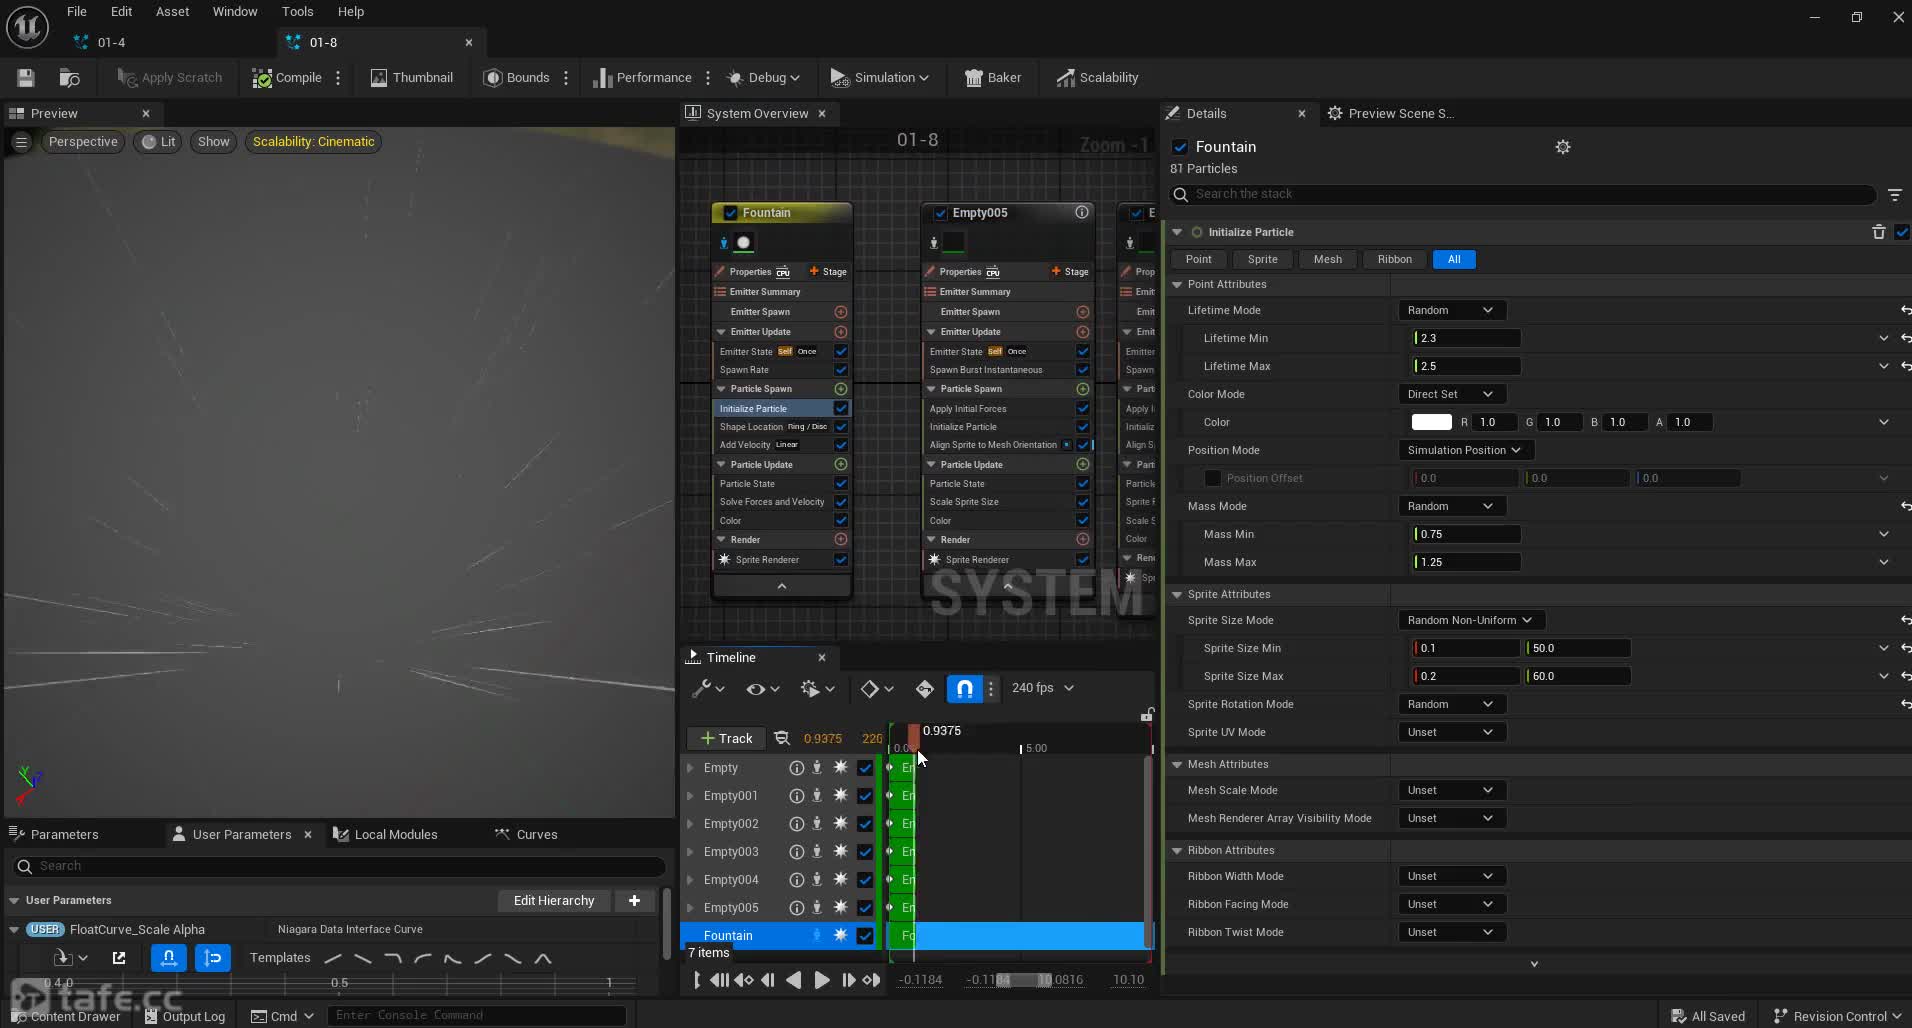Open the Curves tab
The height and width of the screenshot is (1028, 1912).
point(527,834)
